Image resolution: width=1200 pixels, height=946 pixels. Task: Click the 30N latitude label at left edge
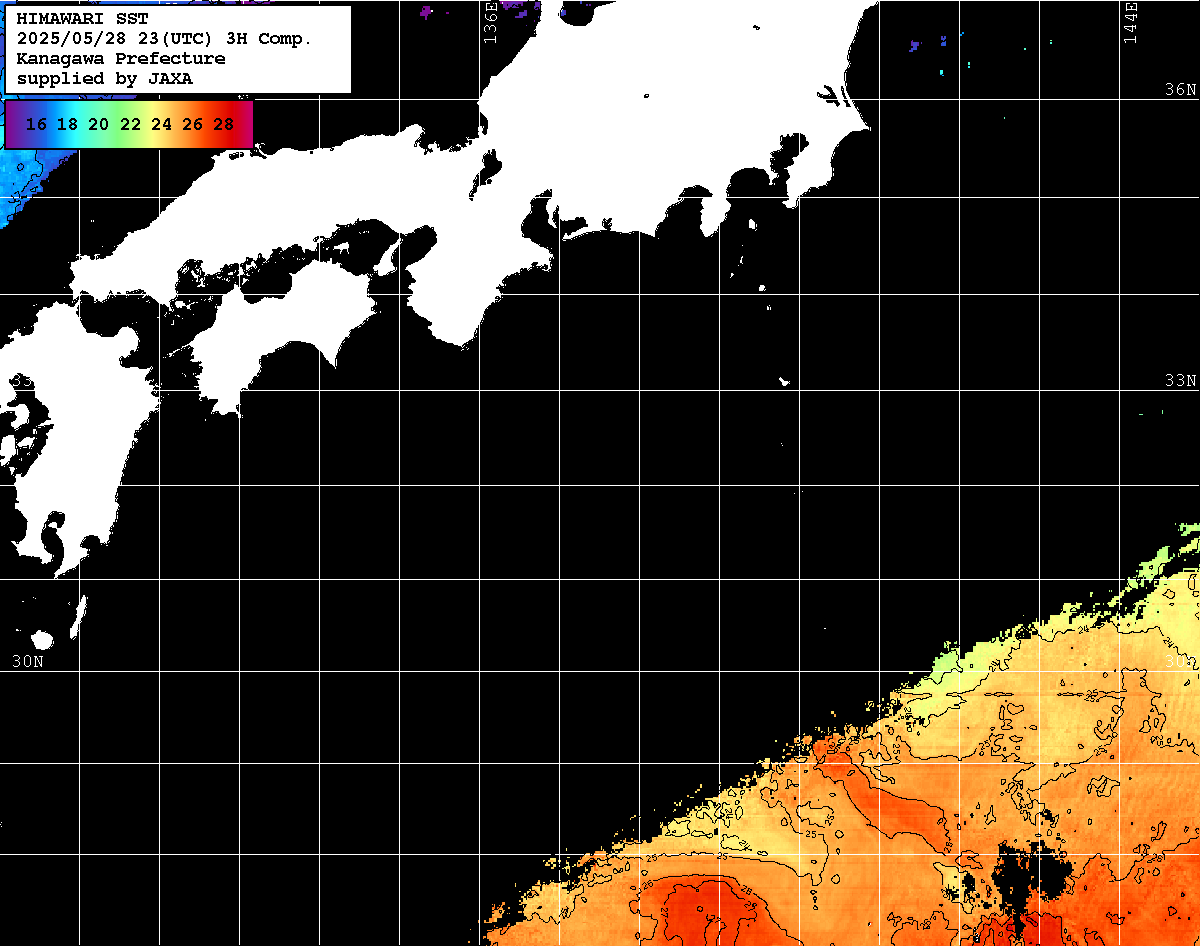(28, 661)
